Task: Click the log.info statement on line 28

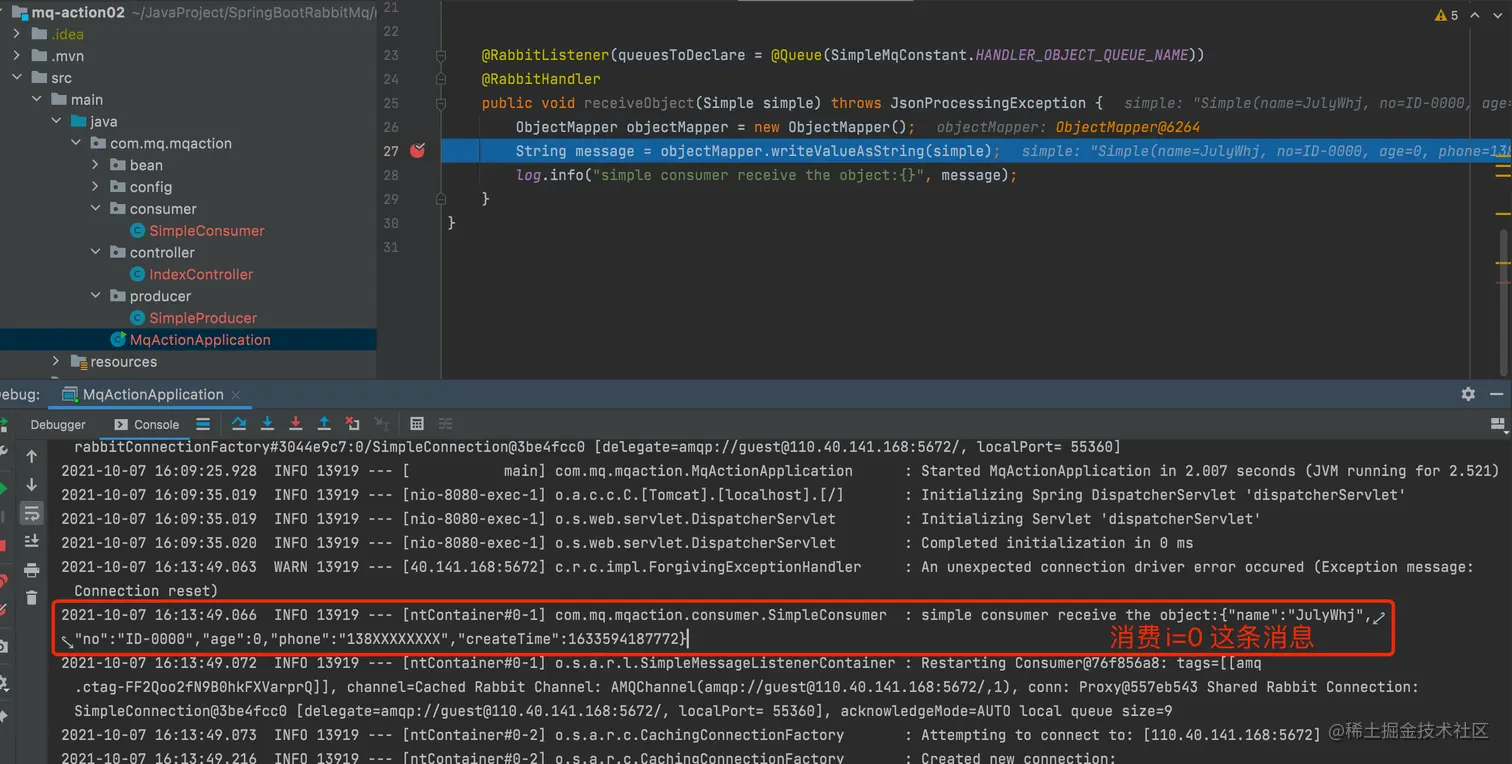Action: tap(766, 175)
